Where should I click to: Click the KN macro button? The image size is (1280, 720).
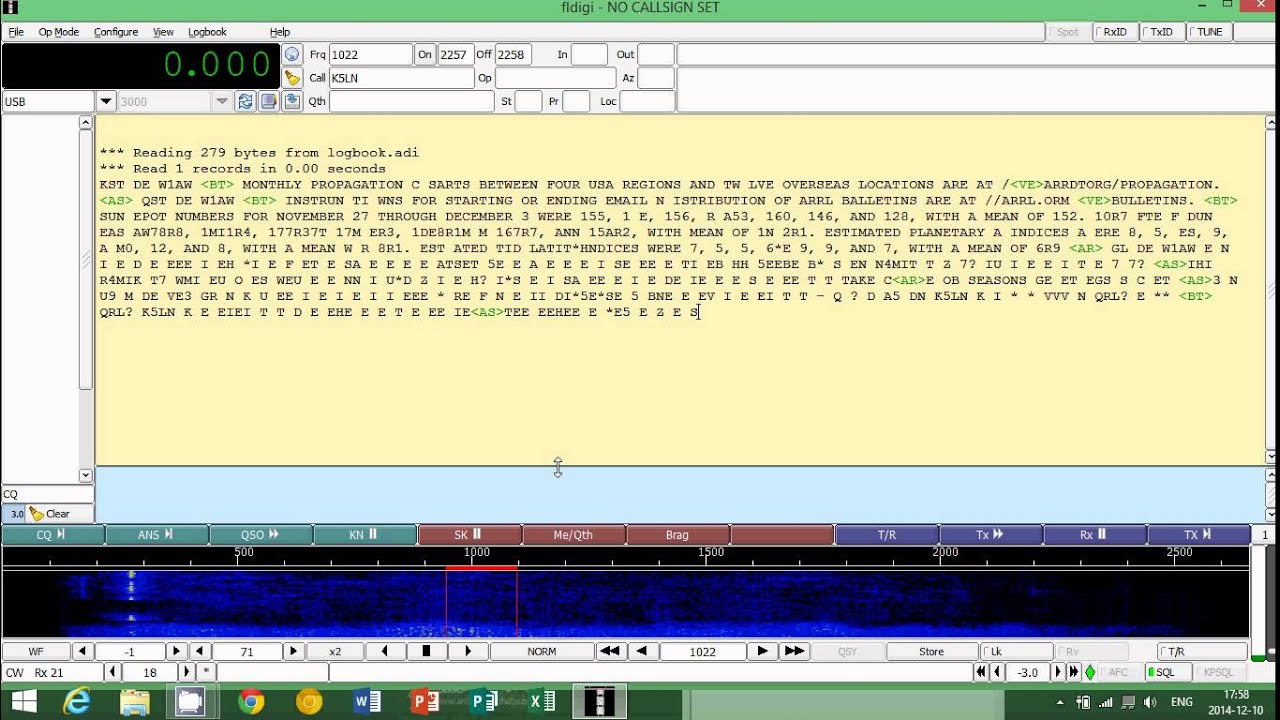365,535
